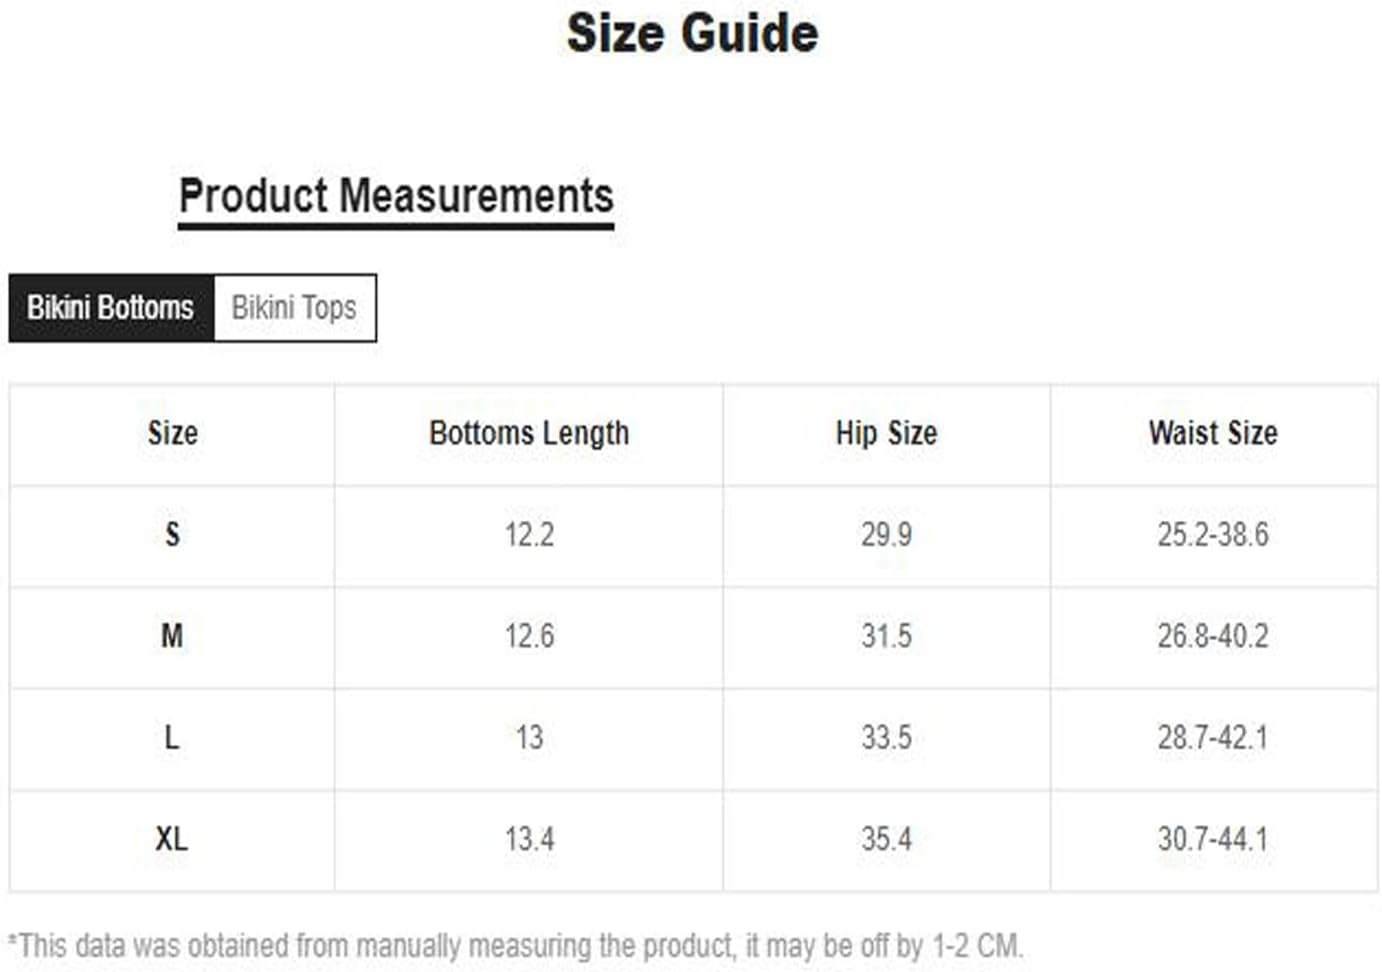Click the 28.7-42.1 waist size cell
The width and height of the screenshot is (1382, 972).
click(1213, 738)
